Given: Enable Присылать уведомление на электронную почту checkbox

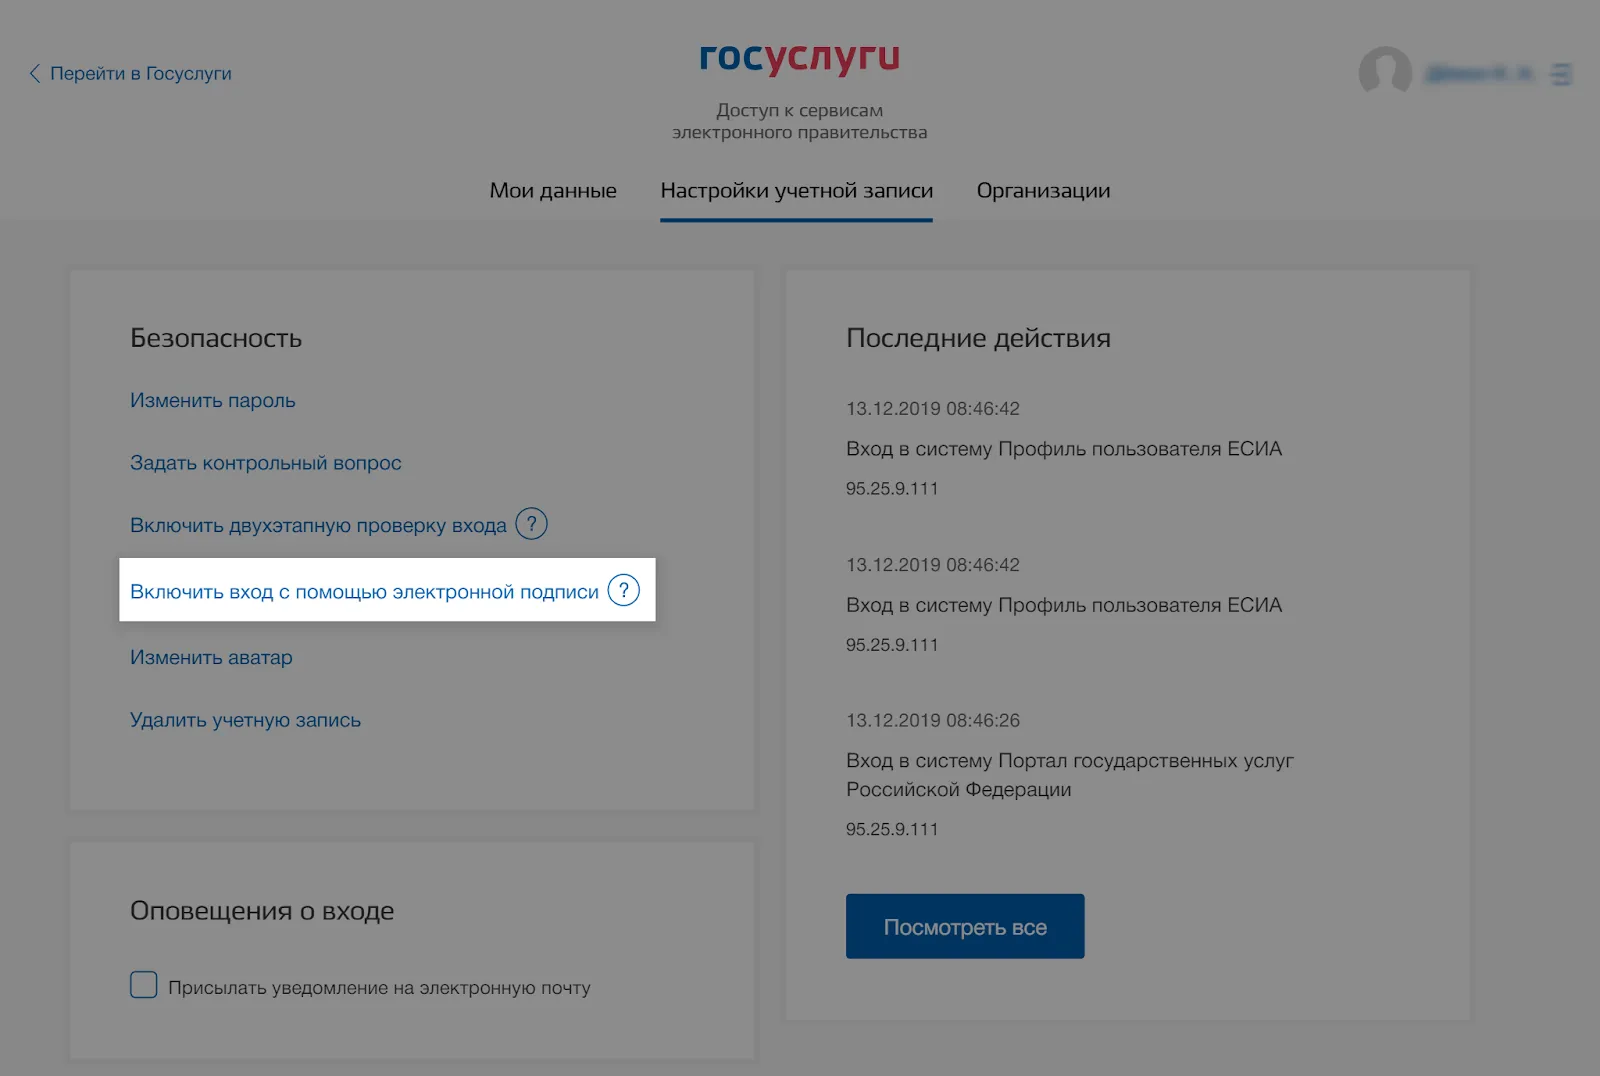Looking at the screenshot, I should [x=143, y=985].
